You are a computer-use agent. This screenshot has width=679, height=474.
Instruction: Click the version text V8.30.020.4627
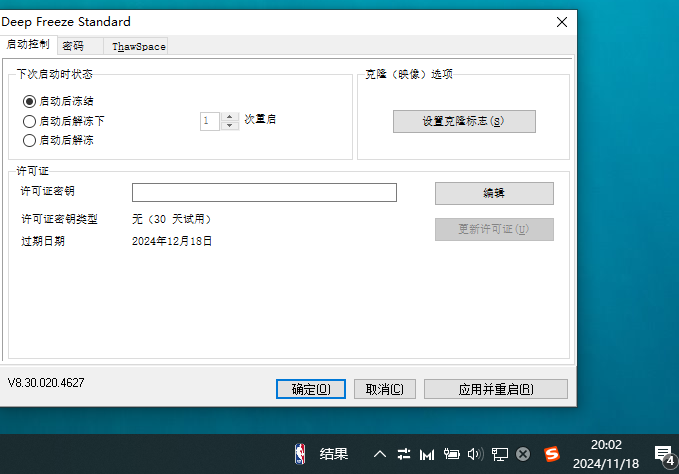(46, 383)
